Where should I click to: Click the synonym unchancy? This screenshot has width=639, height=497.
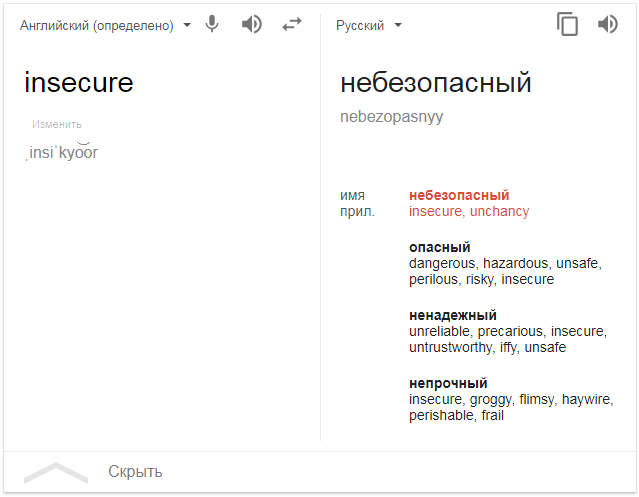498,212
